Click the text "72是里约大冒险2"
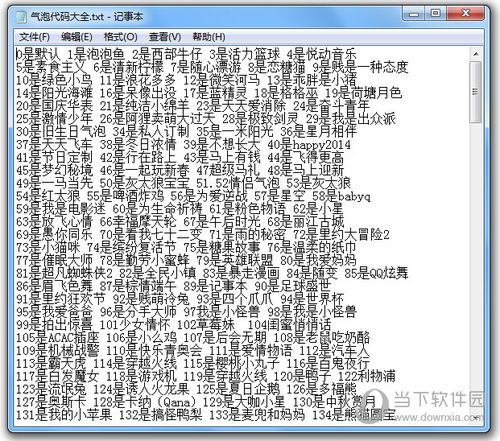Viewport: 500px width, 441px height. 341,235
